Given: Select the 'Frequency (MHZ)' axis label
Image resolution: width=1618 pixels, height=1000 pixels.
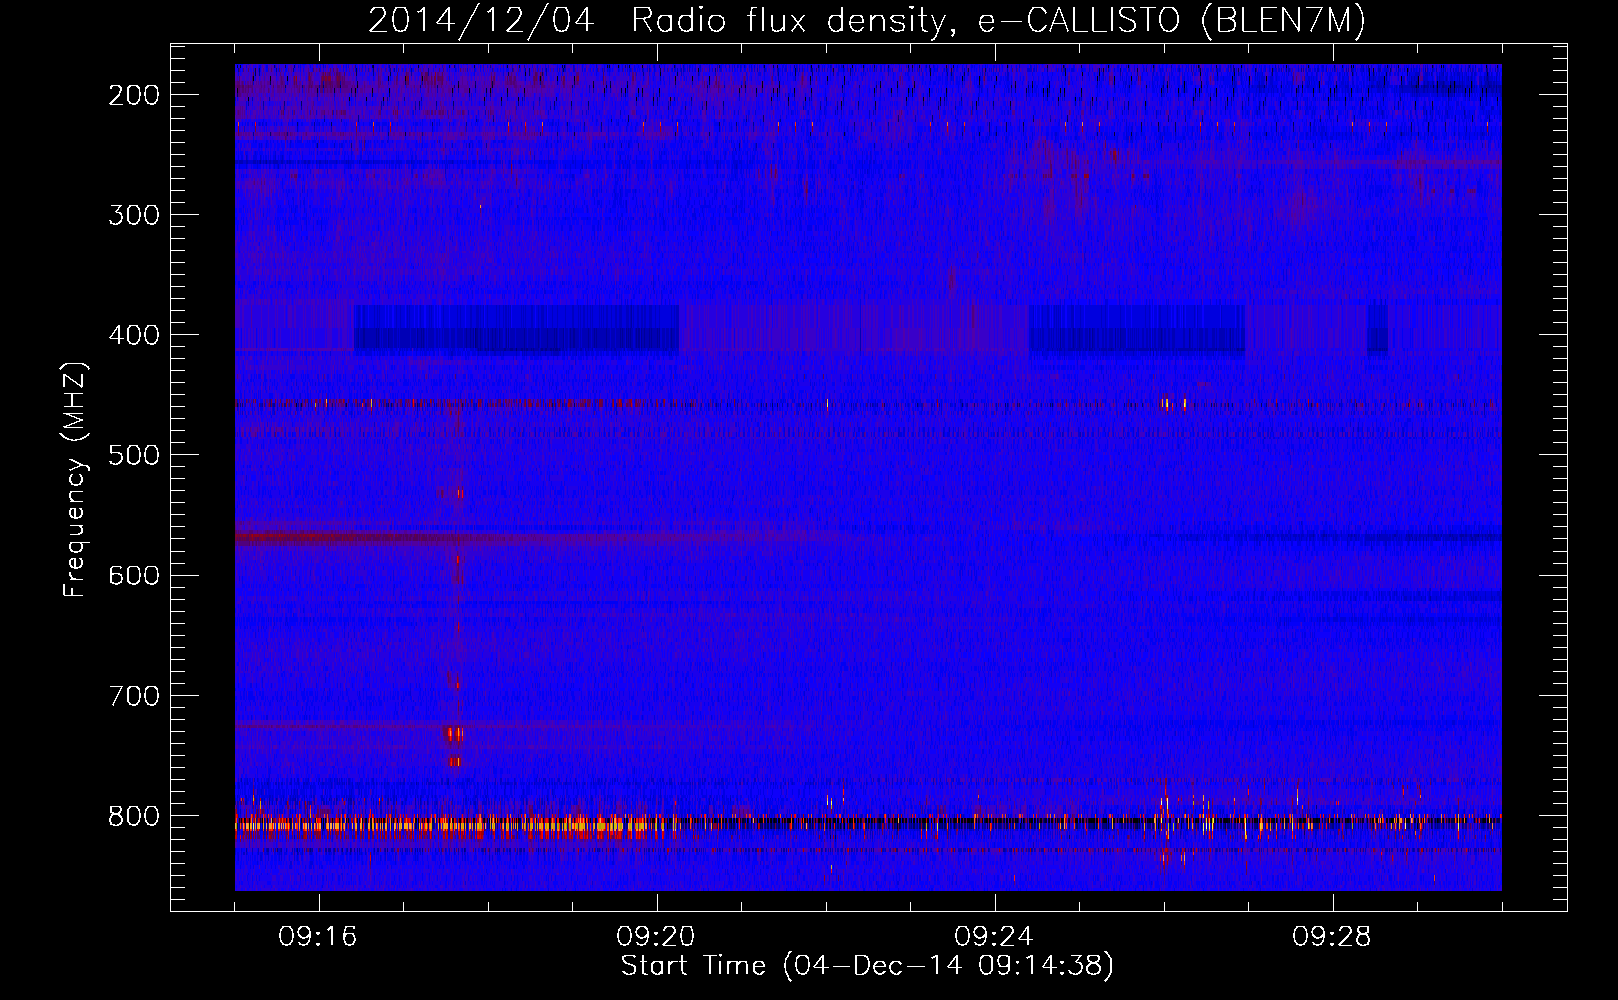Looking at the screenshot, I should point(75,480).
